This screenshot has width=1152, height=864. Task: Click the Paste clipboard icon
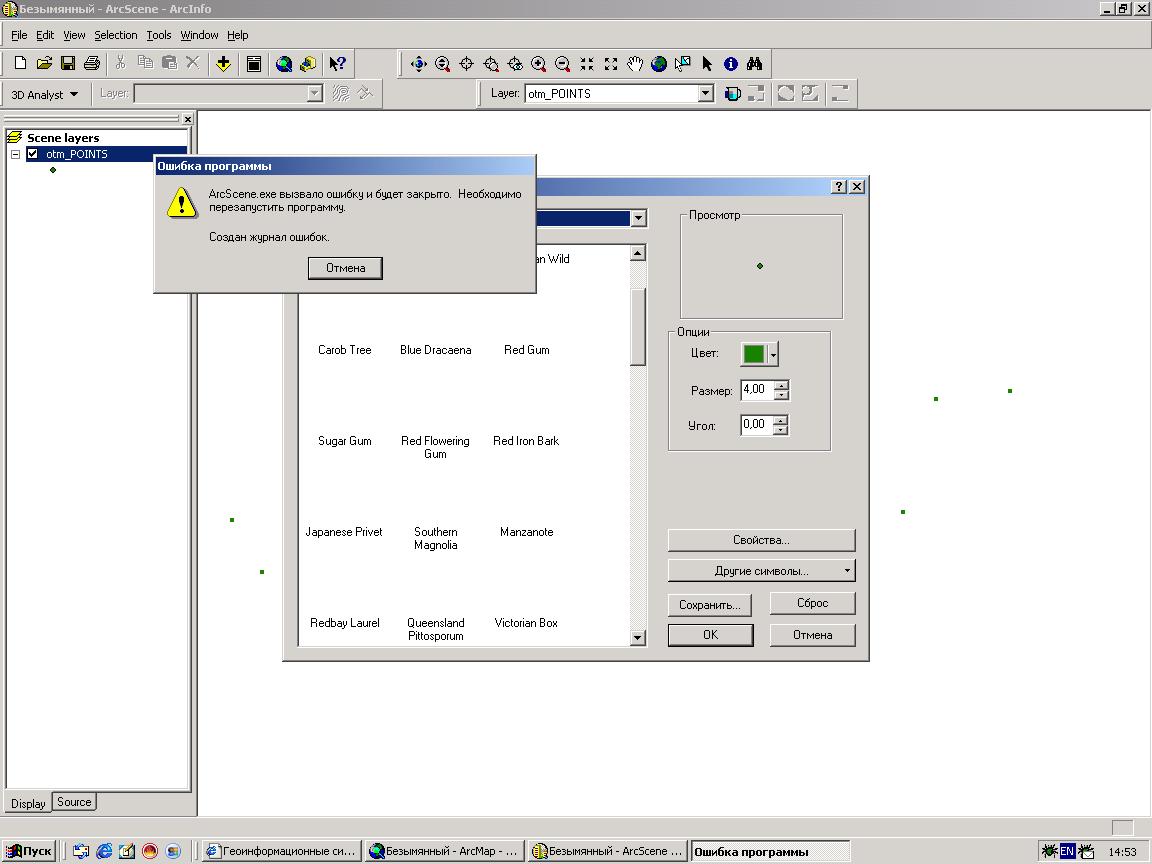coord(169,64)
